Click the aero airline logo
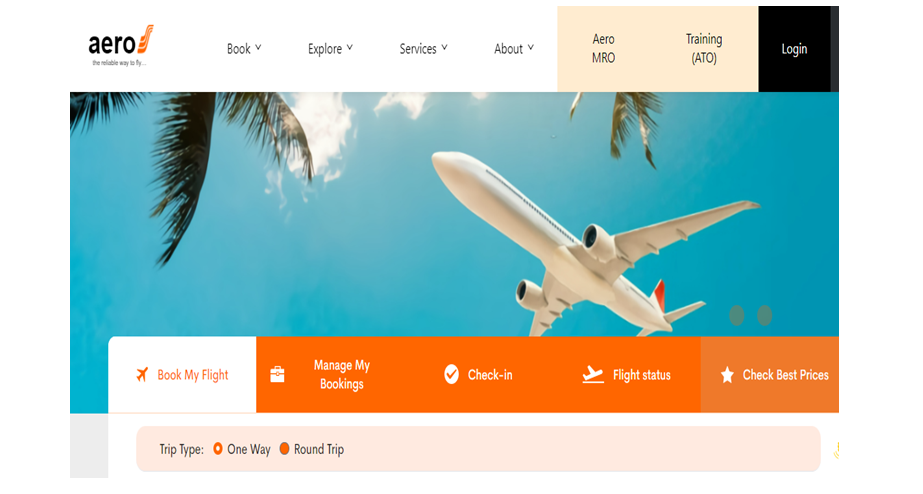923x494 pixels. [x=121, y=46]
